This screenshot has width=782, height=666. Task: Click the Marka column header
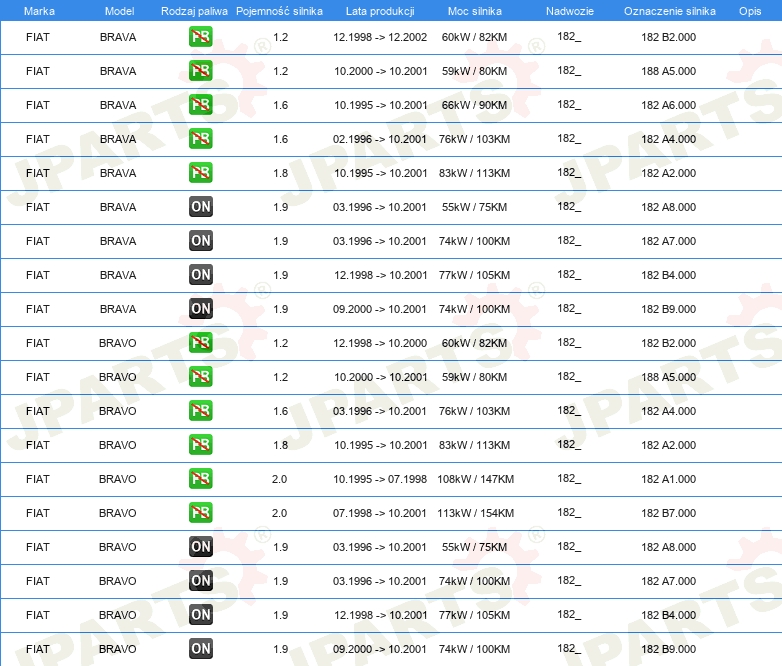[x=39, y=11]
